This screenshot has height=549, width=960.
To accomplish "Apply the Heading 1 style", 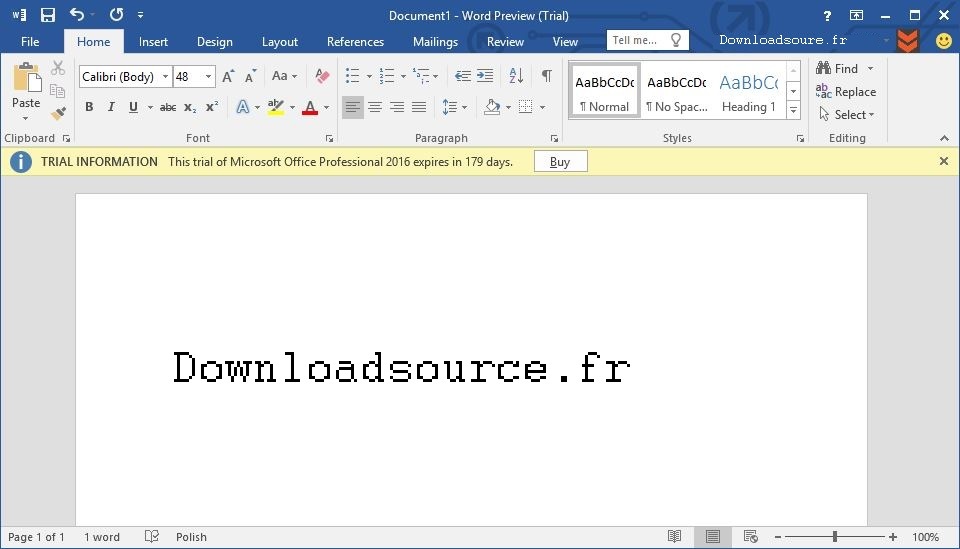I will (x=749, y=91).
